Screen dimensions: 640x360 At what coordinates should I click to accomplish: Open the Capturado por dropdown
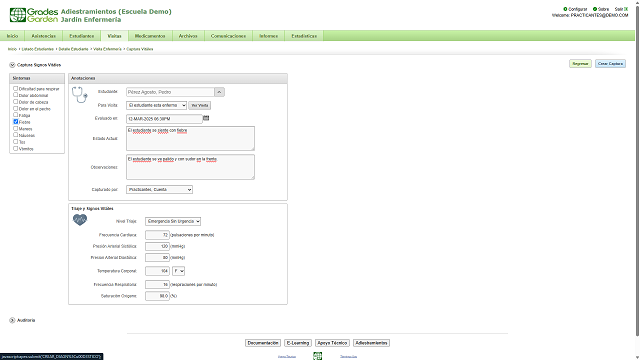(159, 189)
